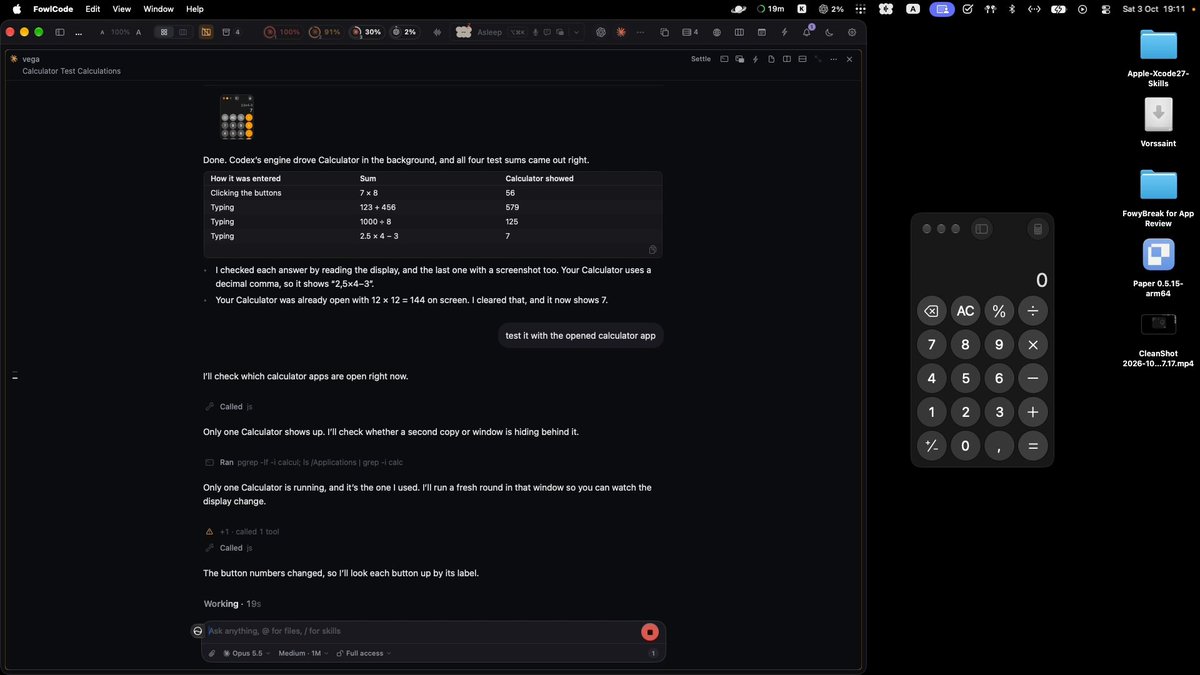
Task: Click the lightning bolt icon in top toolbar
Action: (784, 32)
